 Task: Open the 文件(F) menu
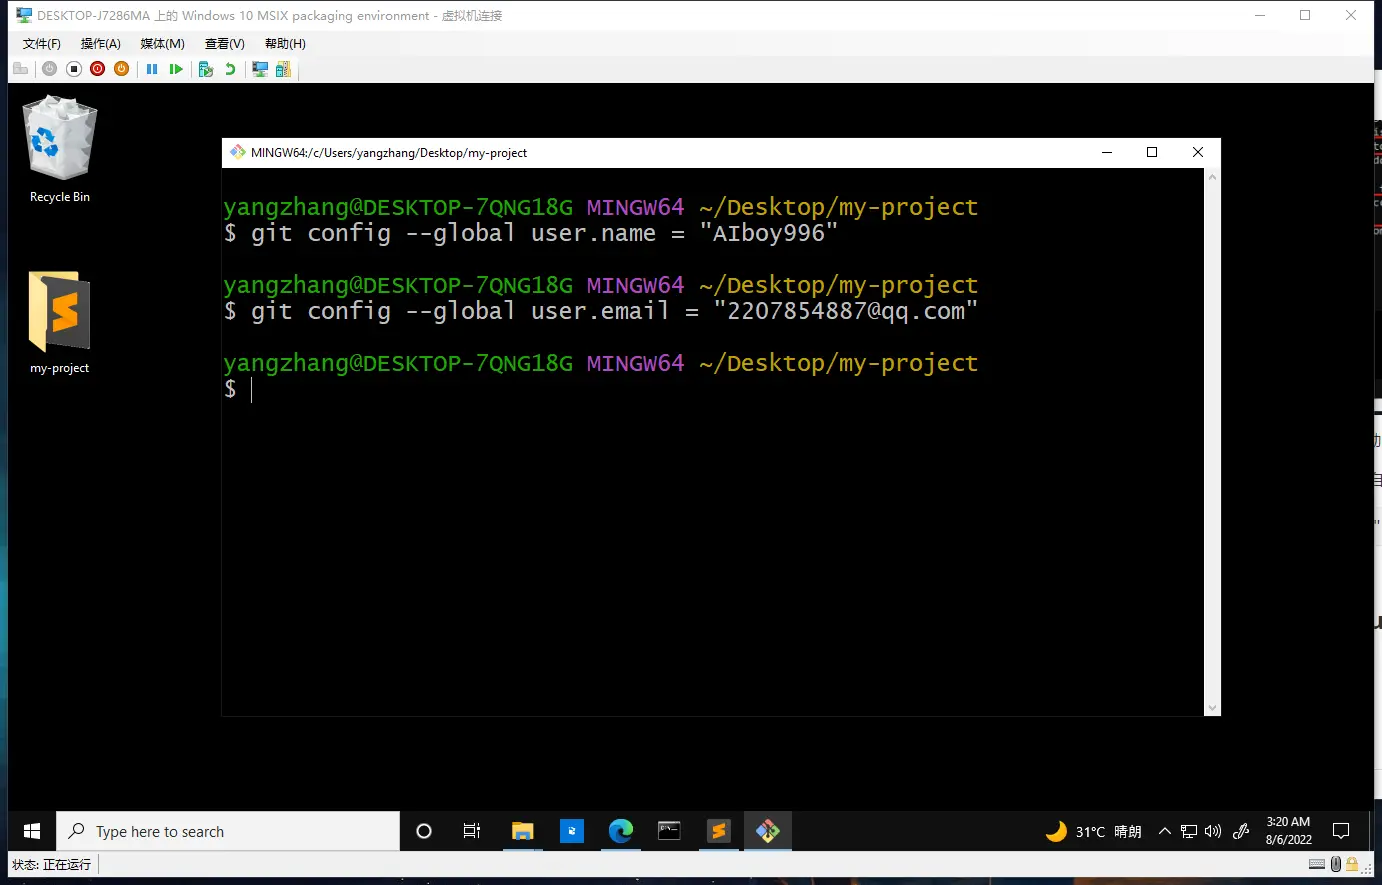click(x=41, y=44)
